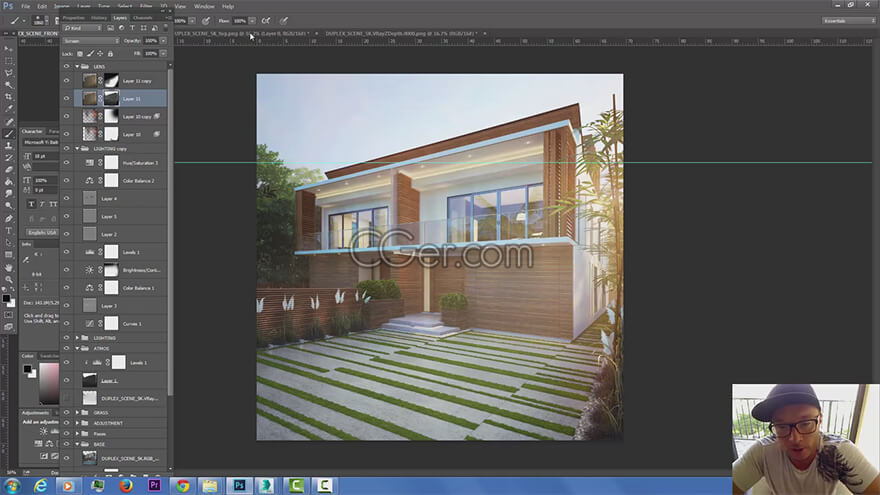
Task: Select the Paint Bucket tool
Action: click(x=8, y=182)
